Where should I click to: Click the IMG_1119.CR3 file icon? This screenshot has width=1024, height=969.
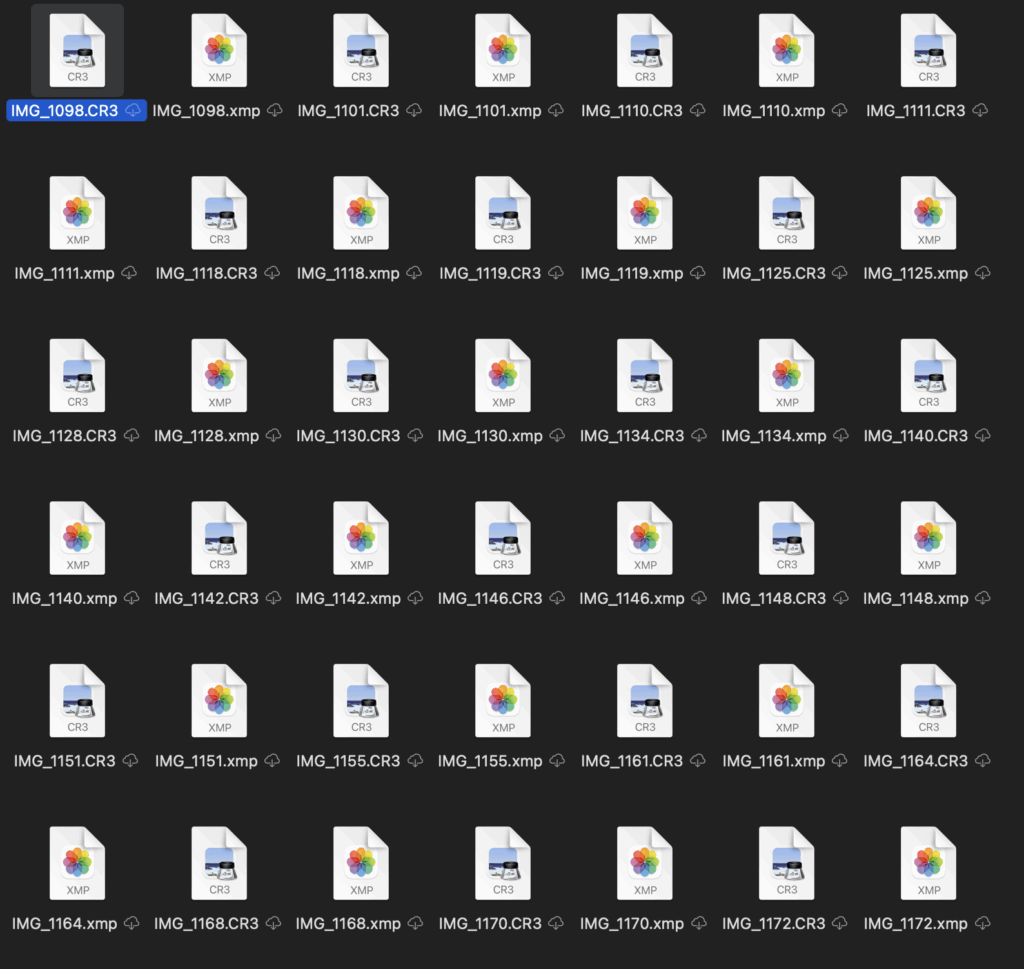click(503, 212)
